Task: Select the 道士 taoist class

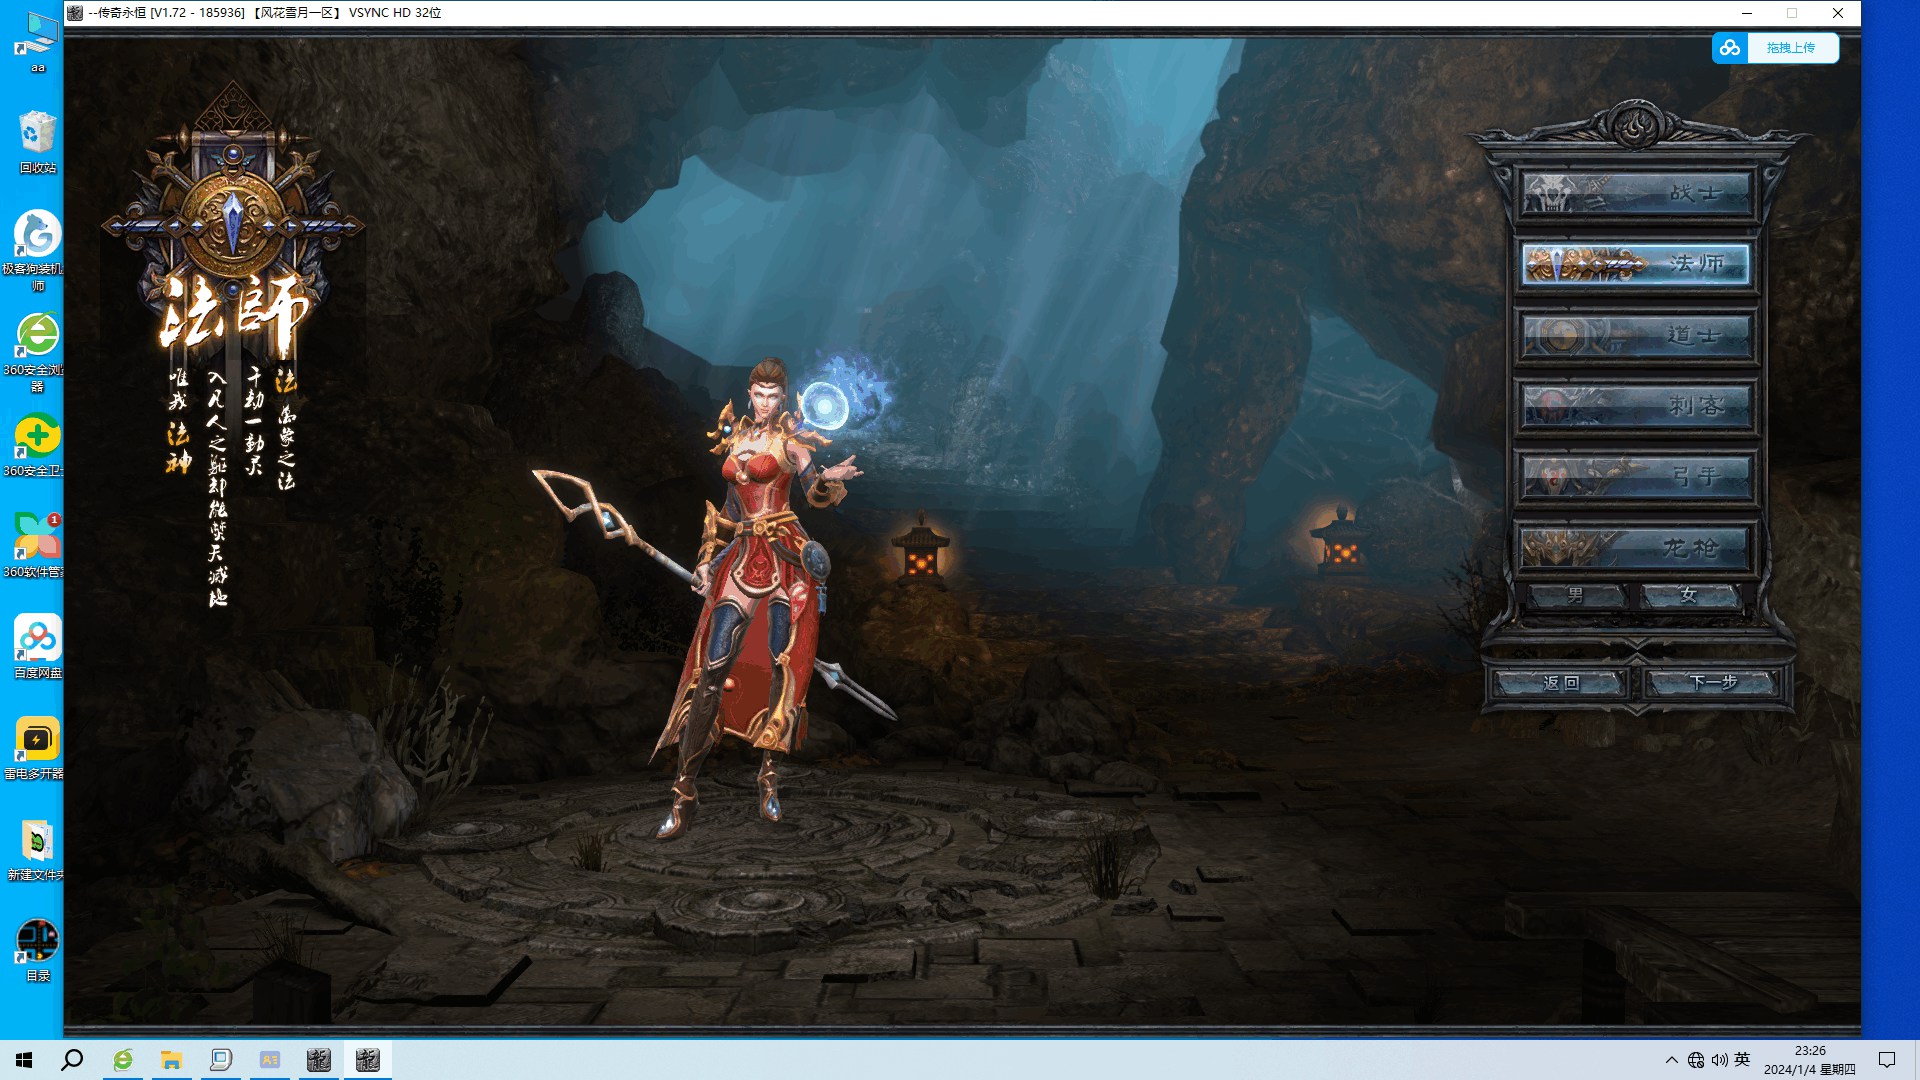Action: (1636, 335)
